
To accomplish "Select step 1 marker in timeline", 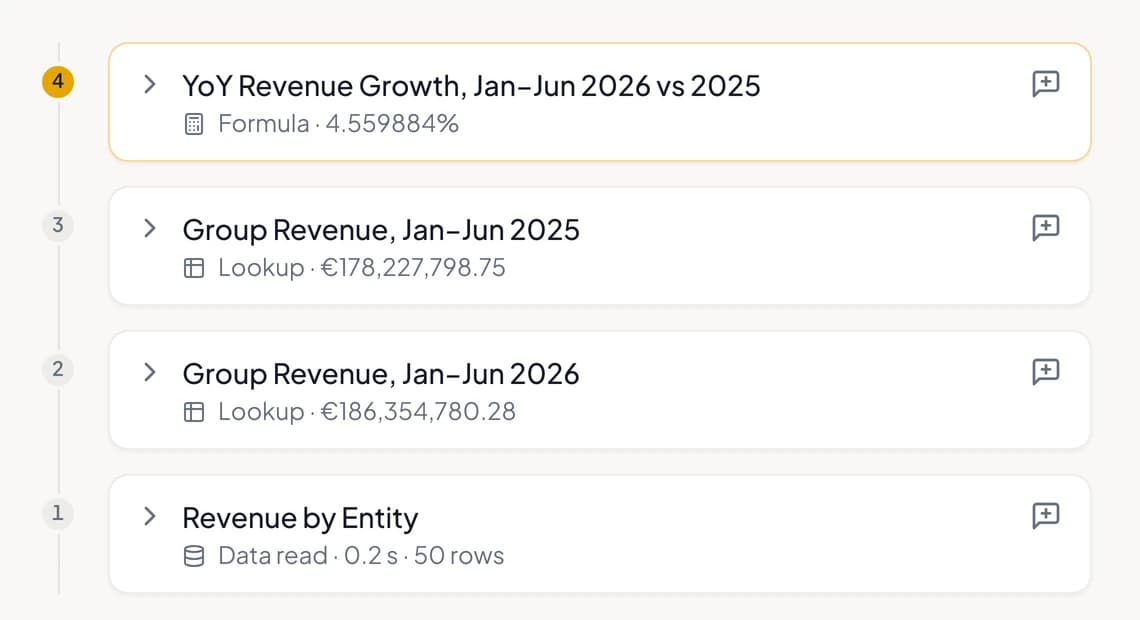I will point(58,513).
